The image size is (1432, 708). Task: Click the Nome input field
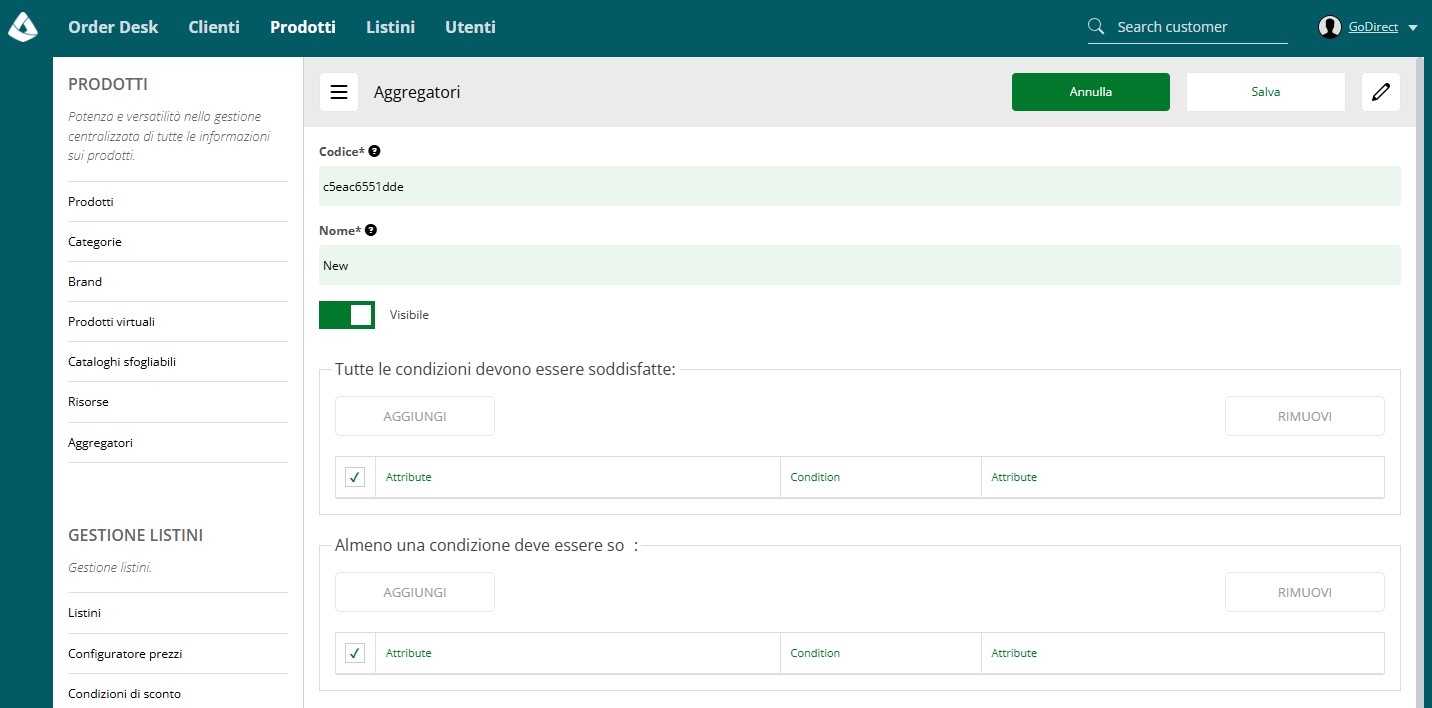860,266
